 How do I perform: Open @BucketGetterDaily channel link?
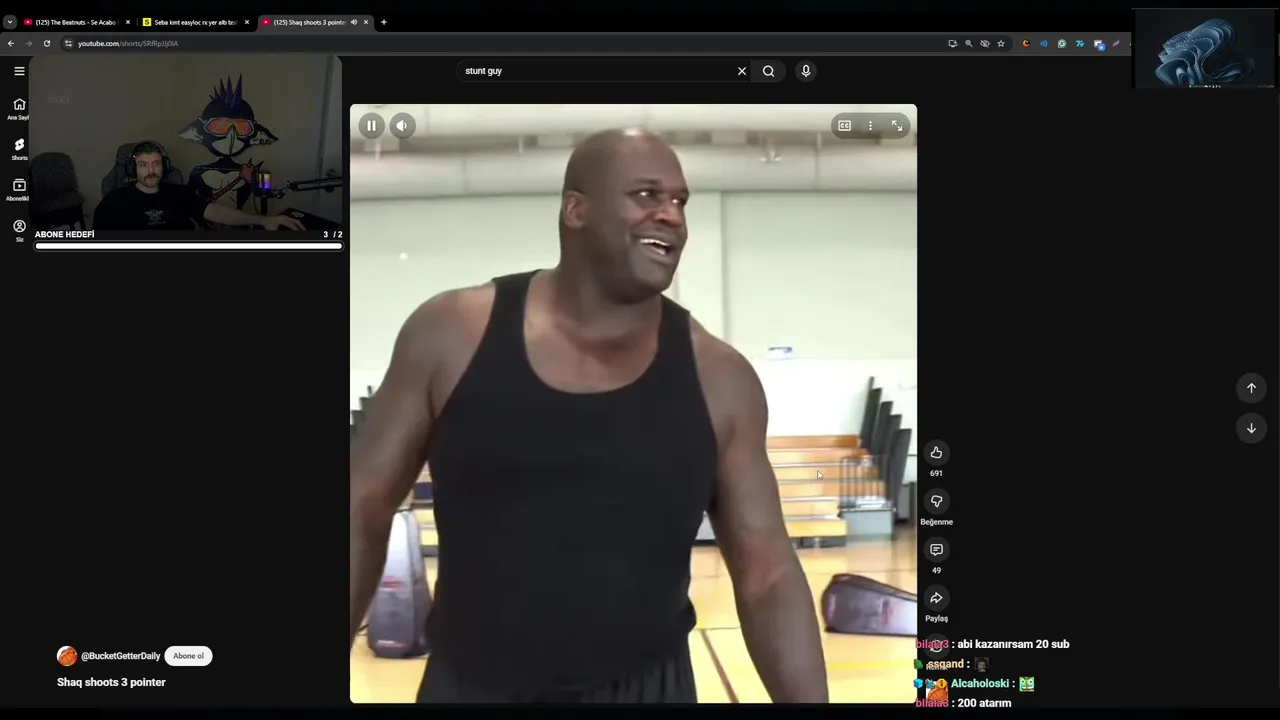tap(120, 656)
